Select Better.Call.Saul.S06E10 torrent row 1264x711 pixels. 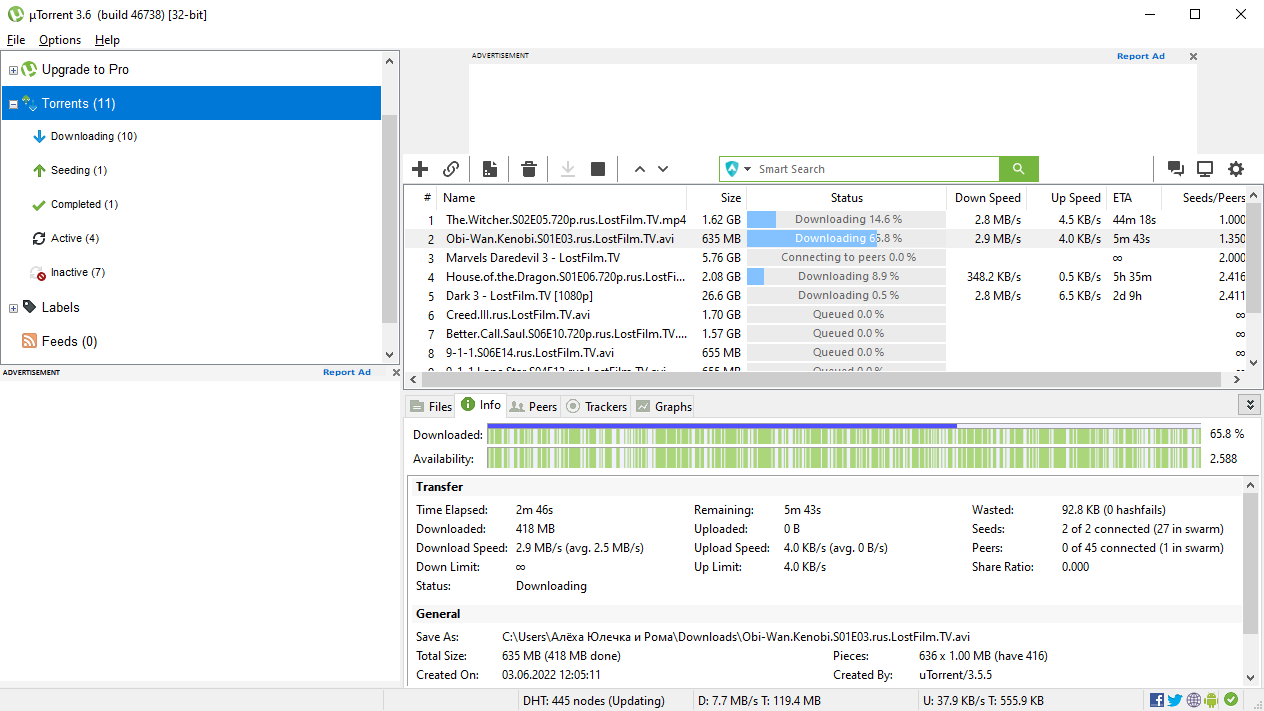825,333
